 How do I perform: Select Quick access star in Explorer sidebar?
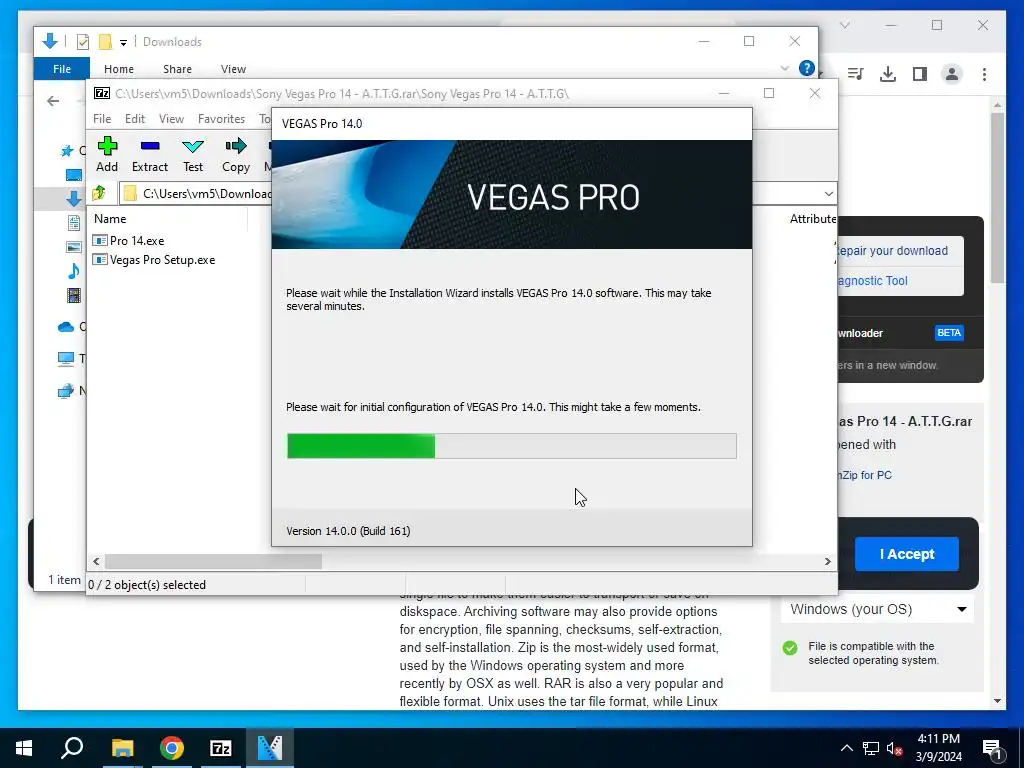click(x=67, y=151)
